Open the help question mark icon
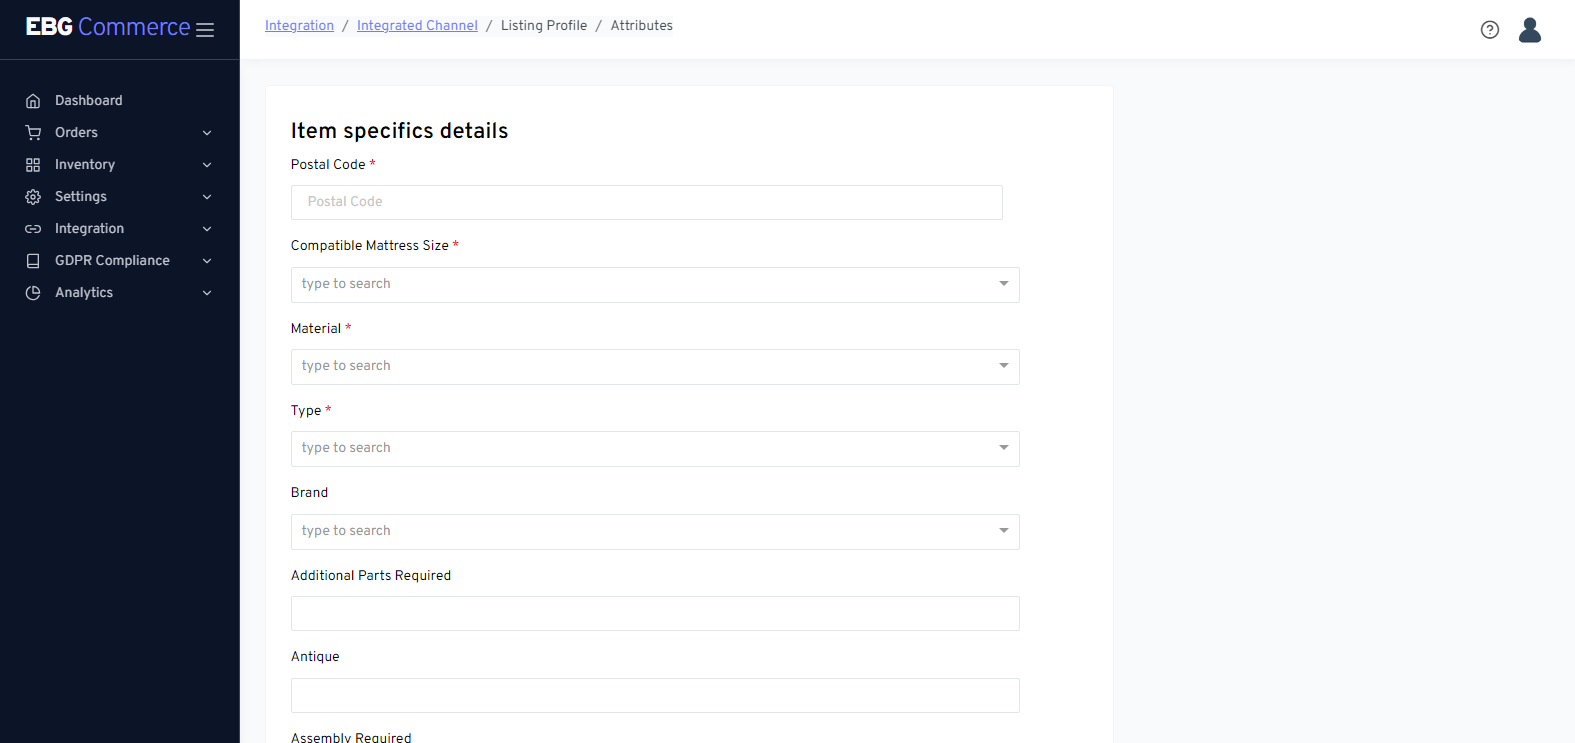This screenshot has height=743, width=1575. [1489, 30]
